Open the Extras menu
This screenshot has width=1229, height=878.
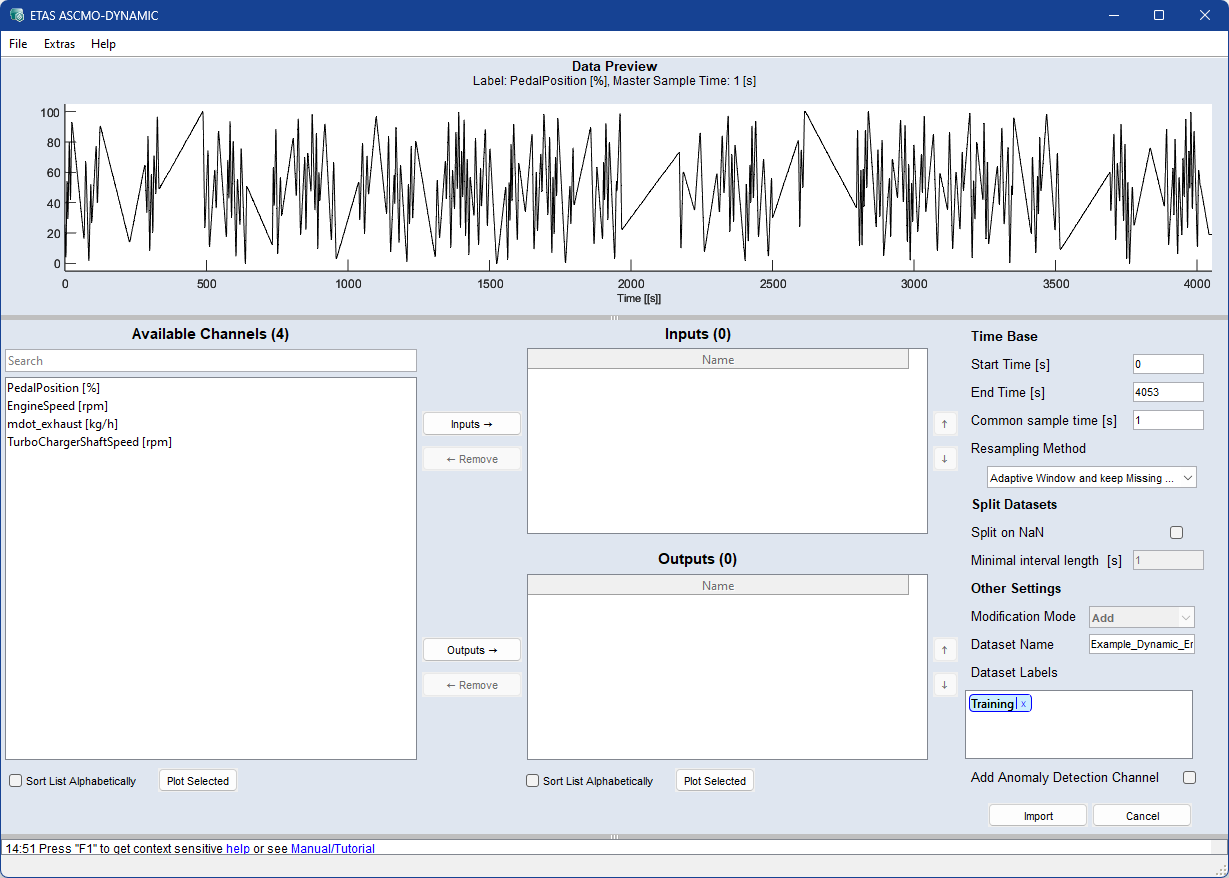click(x=59, y=44)
